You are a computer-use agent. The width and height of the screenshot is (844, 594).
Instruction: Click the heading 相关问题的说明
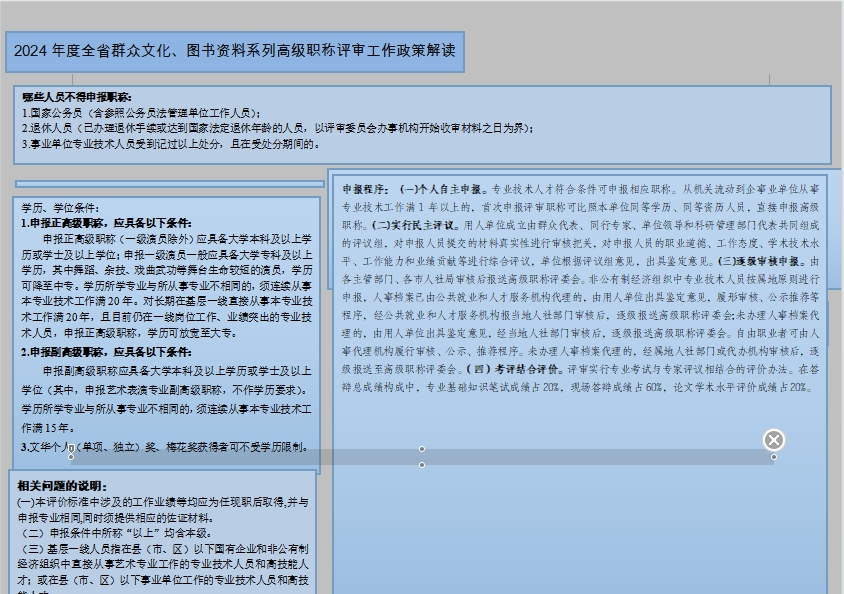click(62, 486)
